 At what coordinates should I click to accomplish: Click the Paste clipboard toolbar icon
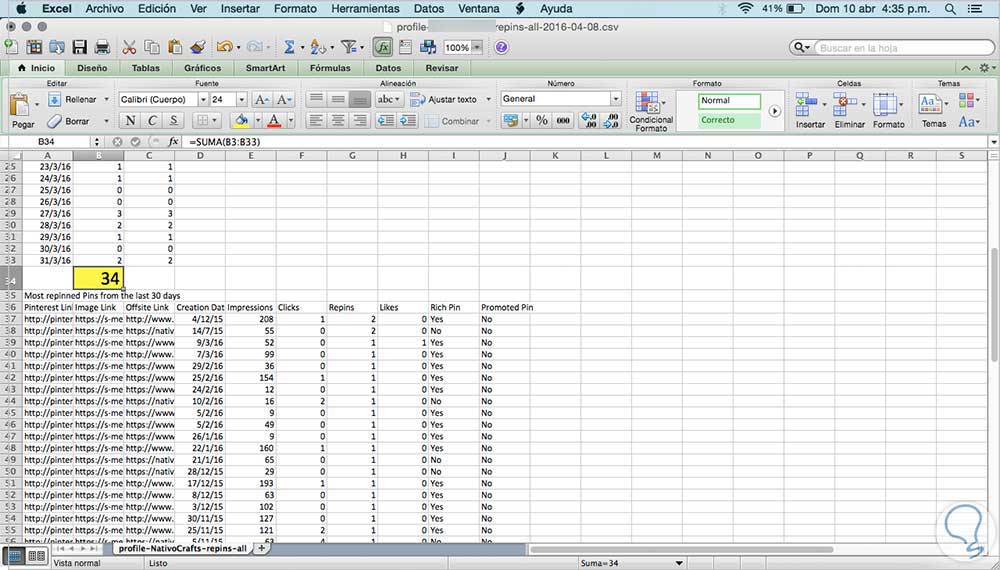tap(175, 47)
